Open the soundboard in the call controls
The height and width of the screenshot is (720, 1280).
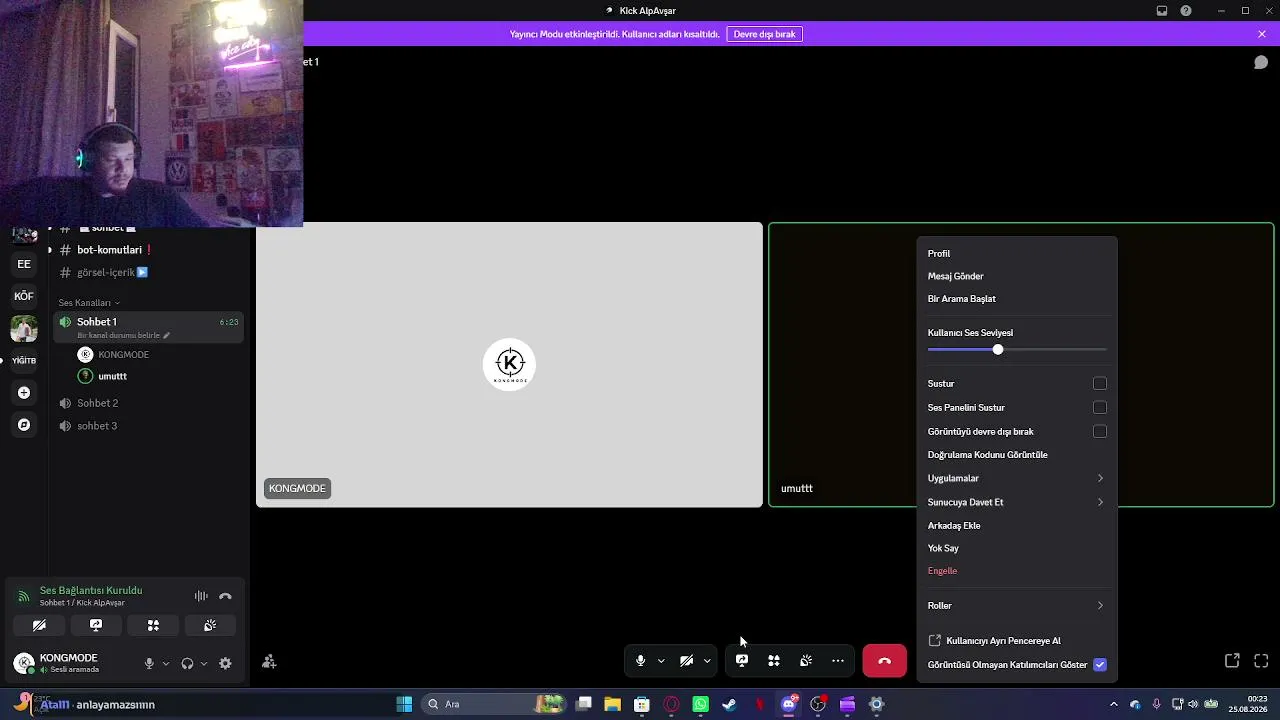point(806,661)
